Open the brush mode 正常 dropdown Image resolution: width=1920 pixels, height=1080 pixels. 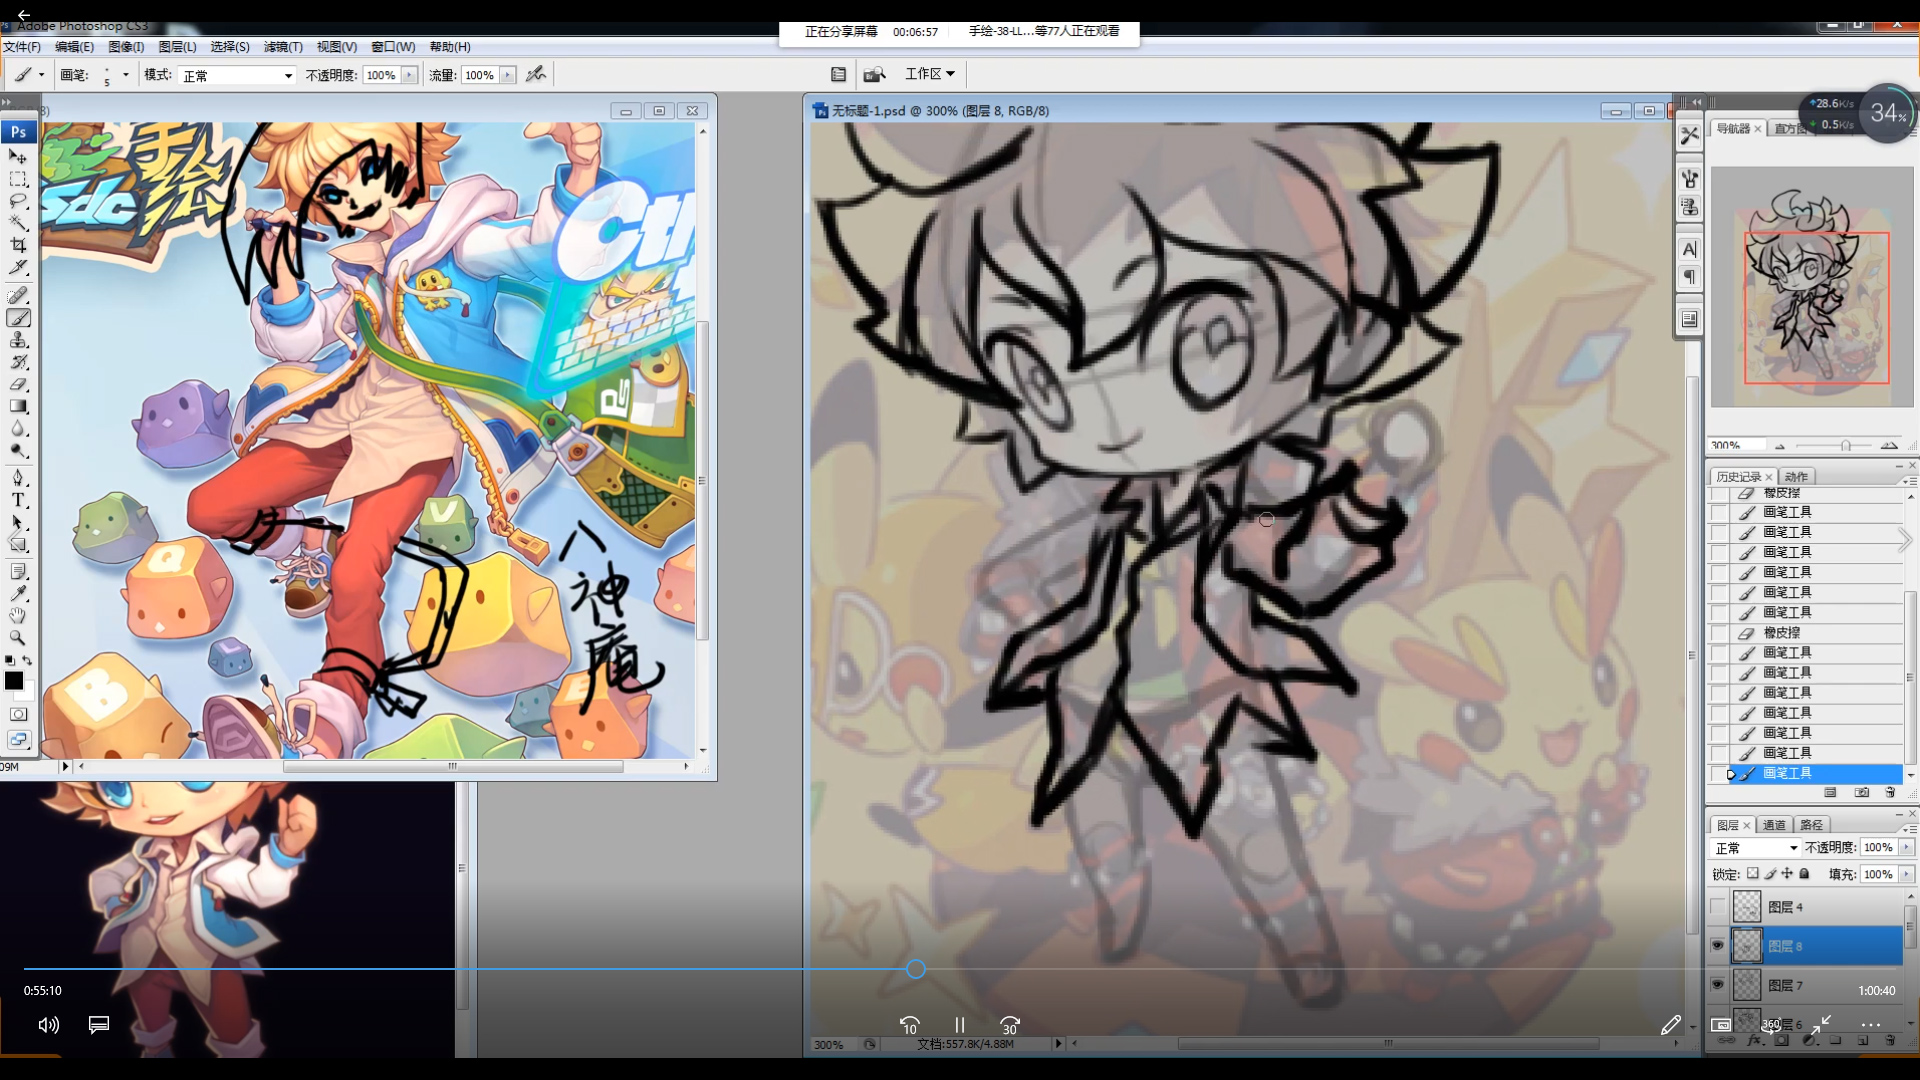(x=237, y=75)
